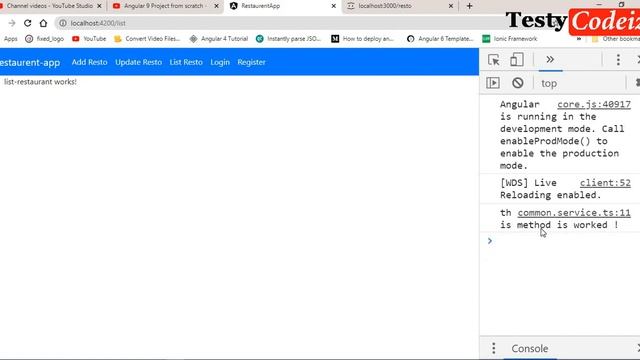640x360 pixels.
Task: Open the Login nav link
Action: click(220, 62)
